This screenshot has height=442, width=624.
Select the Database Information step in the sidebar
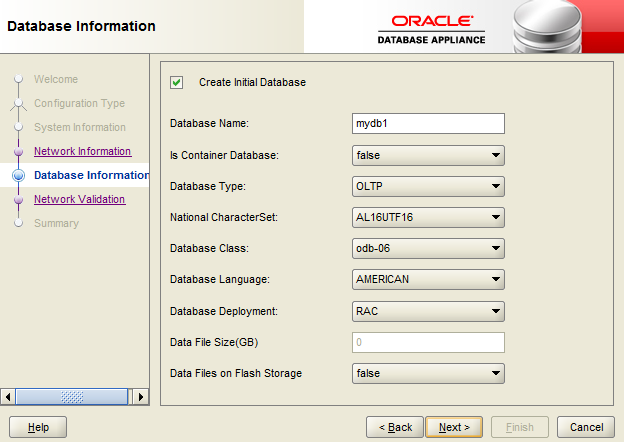92,175
